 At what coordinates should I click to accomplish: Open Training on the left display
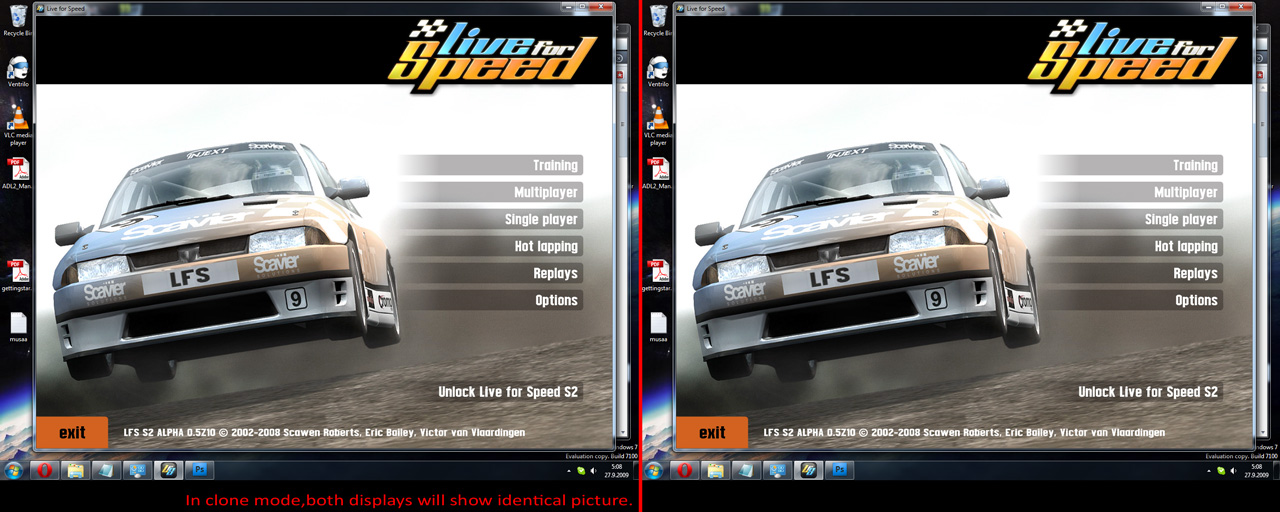point(490,165)
